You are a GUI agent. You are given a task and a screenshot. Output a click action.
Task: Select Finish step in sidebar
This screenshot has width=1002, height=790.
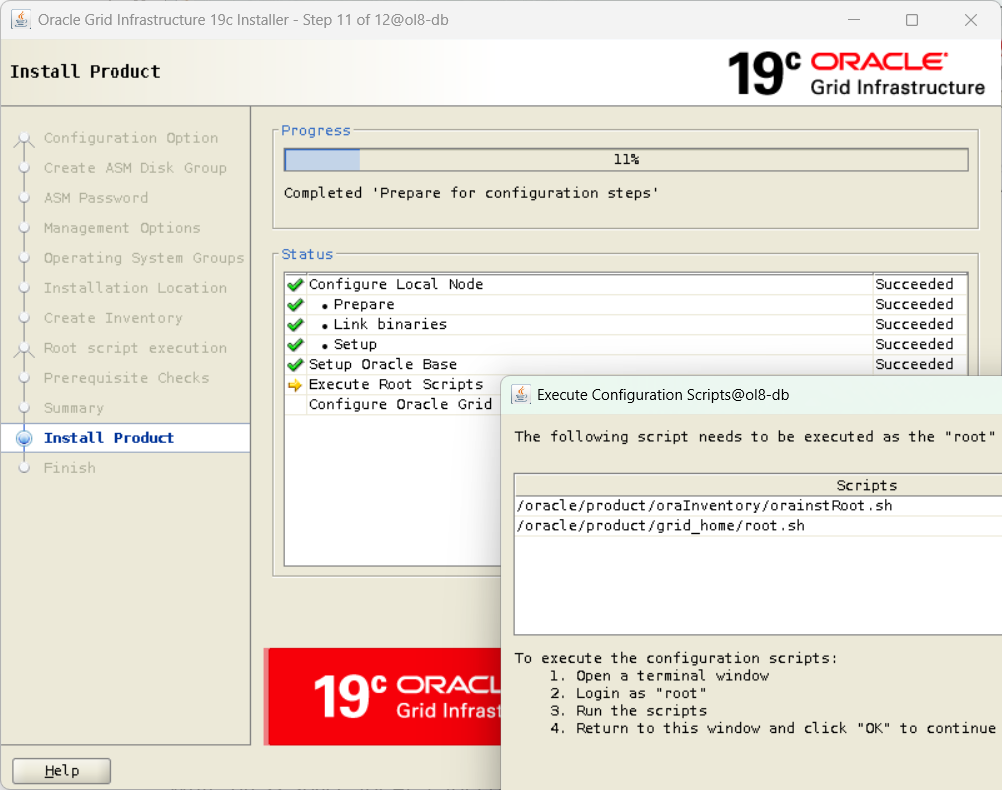coord(69,468)
